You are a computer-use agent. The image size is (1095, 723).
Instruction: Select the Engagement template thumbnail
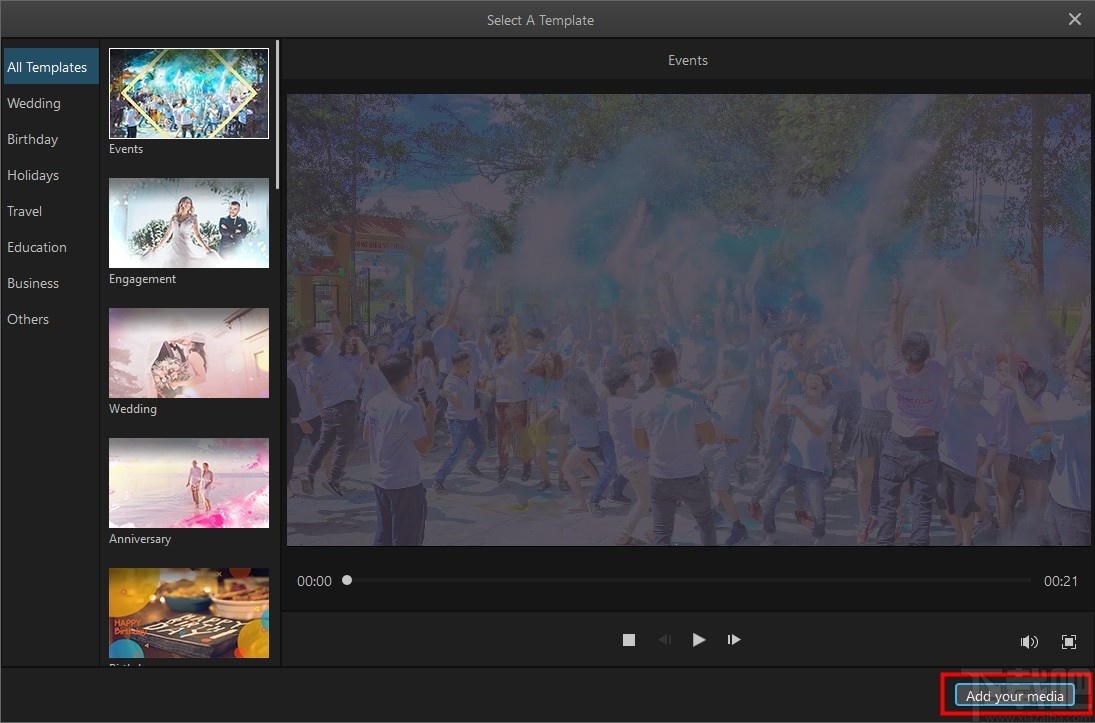(189, 223)
